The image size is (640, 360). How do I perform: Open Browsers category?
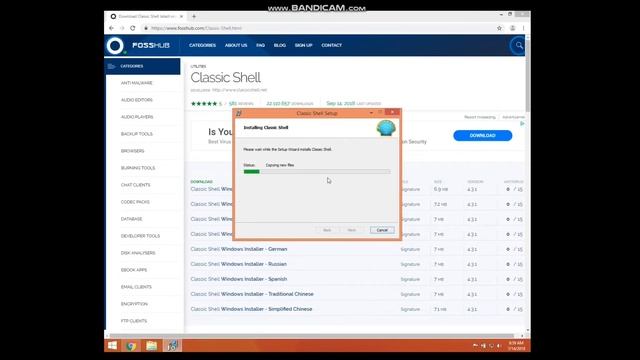pos(132,151)
